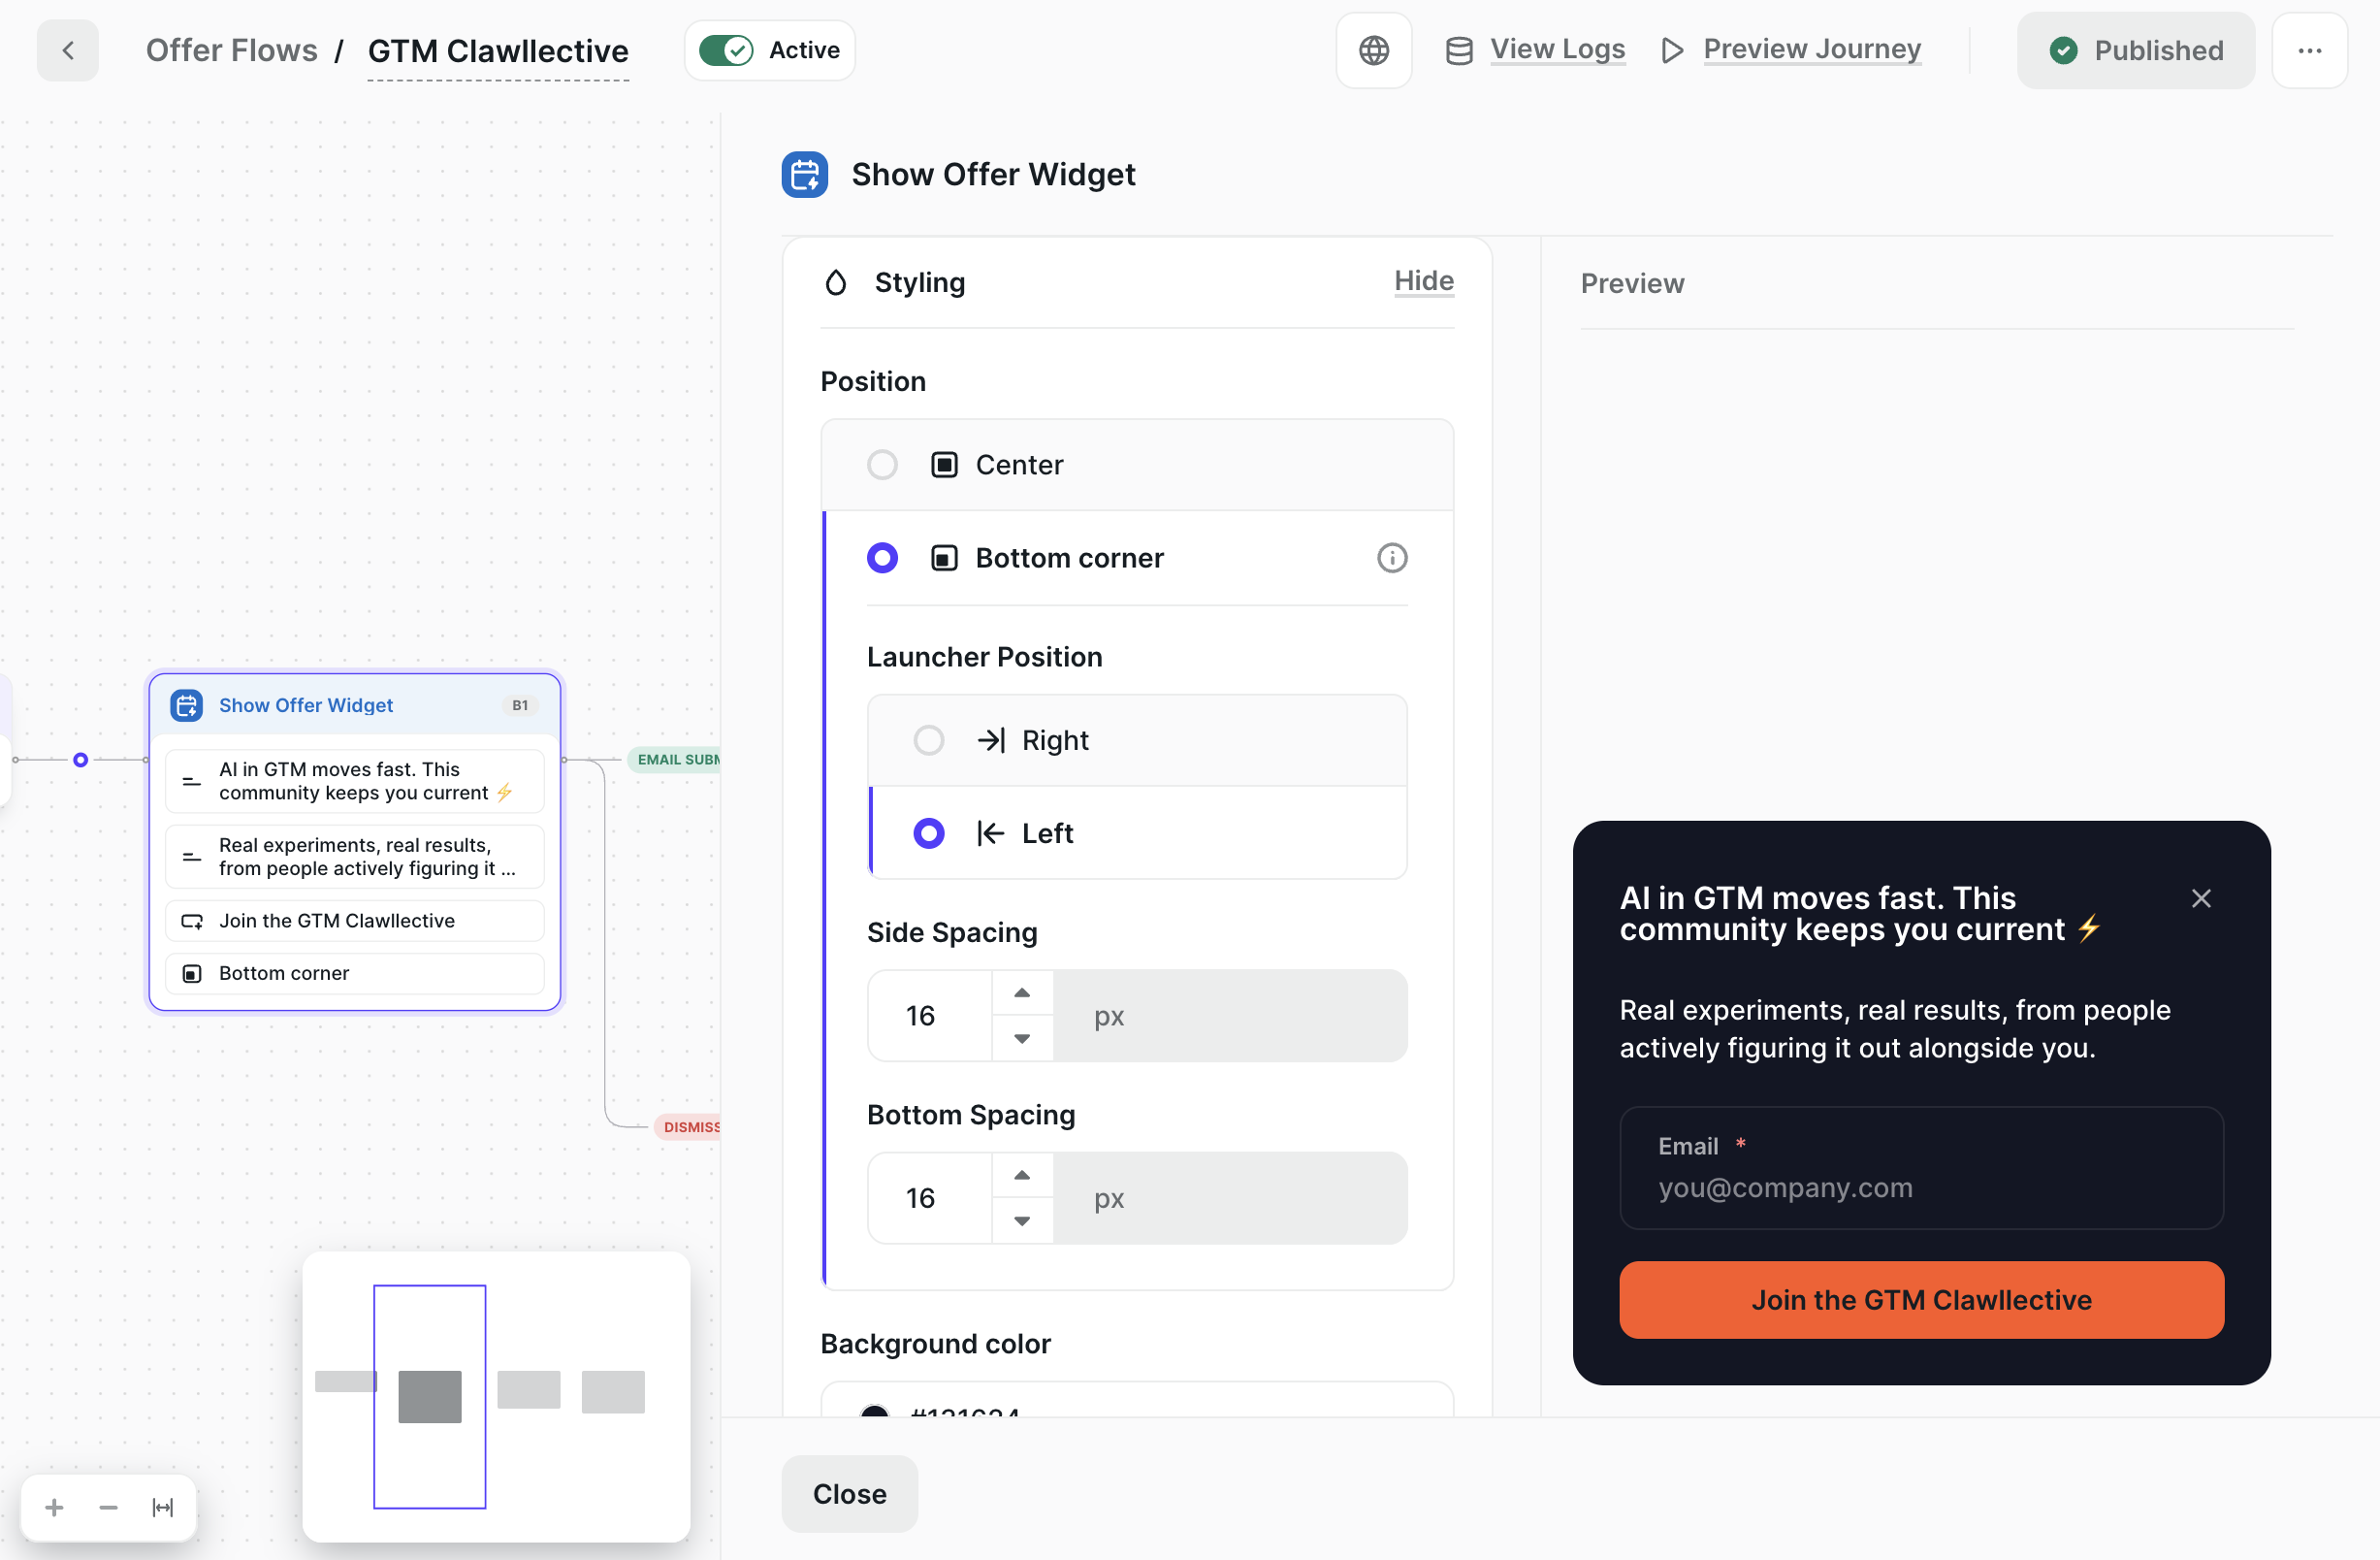Select the Center position radio button
The height and width of the screenshot is (1560, 2380).
click(881, 464)
